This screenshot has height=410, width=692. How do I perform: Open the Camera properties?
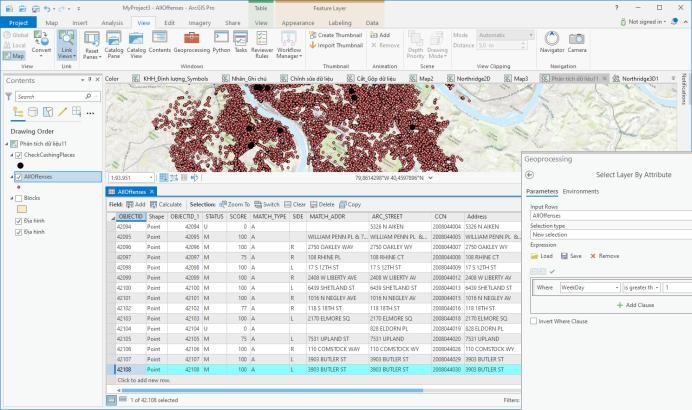(577, 42)
